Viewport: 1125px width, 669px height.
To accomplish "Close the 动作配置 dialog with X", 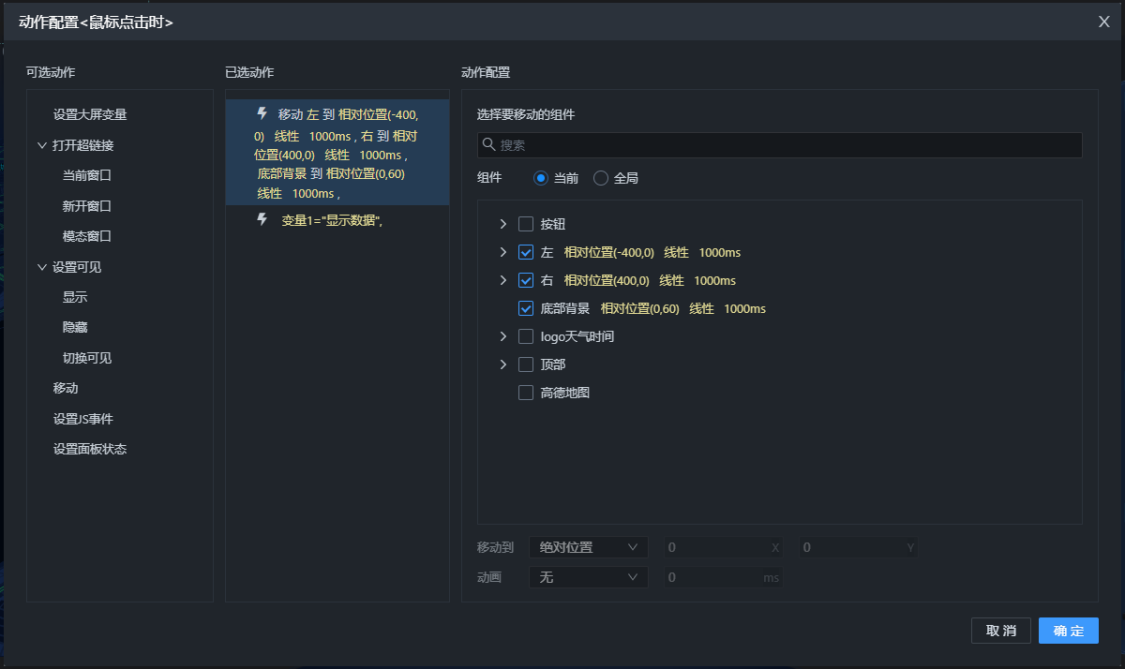I will [x=1104, y=22].
